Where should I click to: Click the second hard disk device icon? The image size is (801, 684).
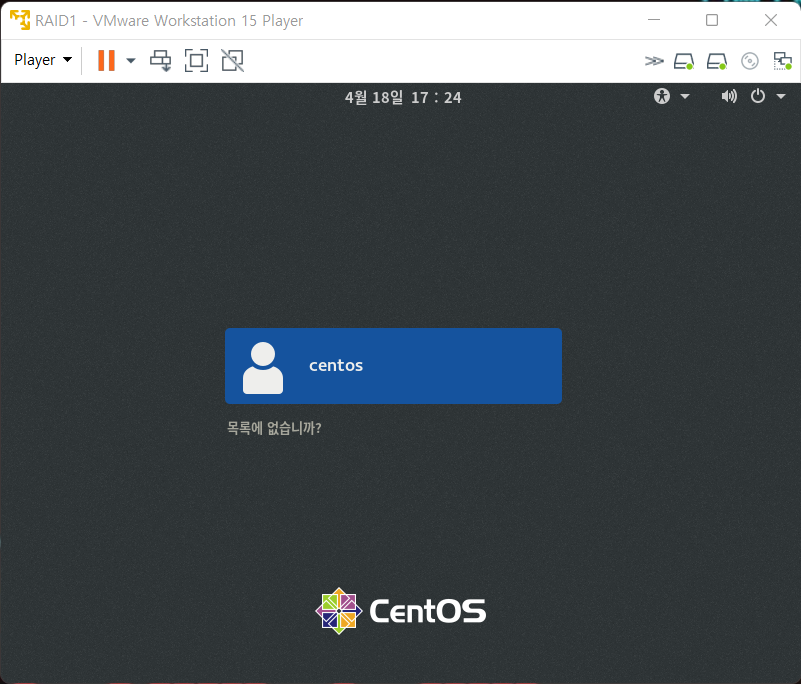click(717, 61)
